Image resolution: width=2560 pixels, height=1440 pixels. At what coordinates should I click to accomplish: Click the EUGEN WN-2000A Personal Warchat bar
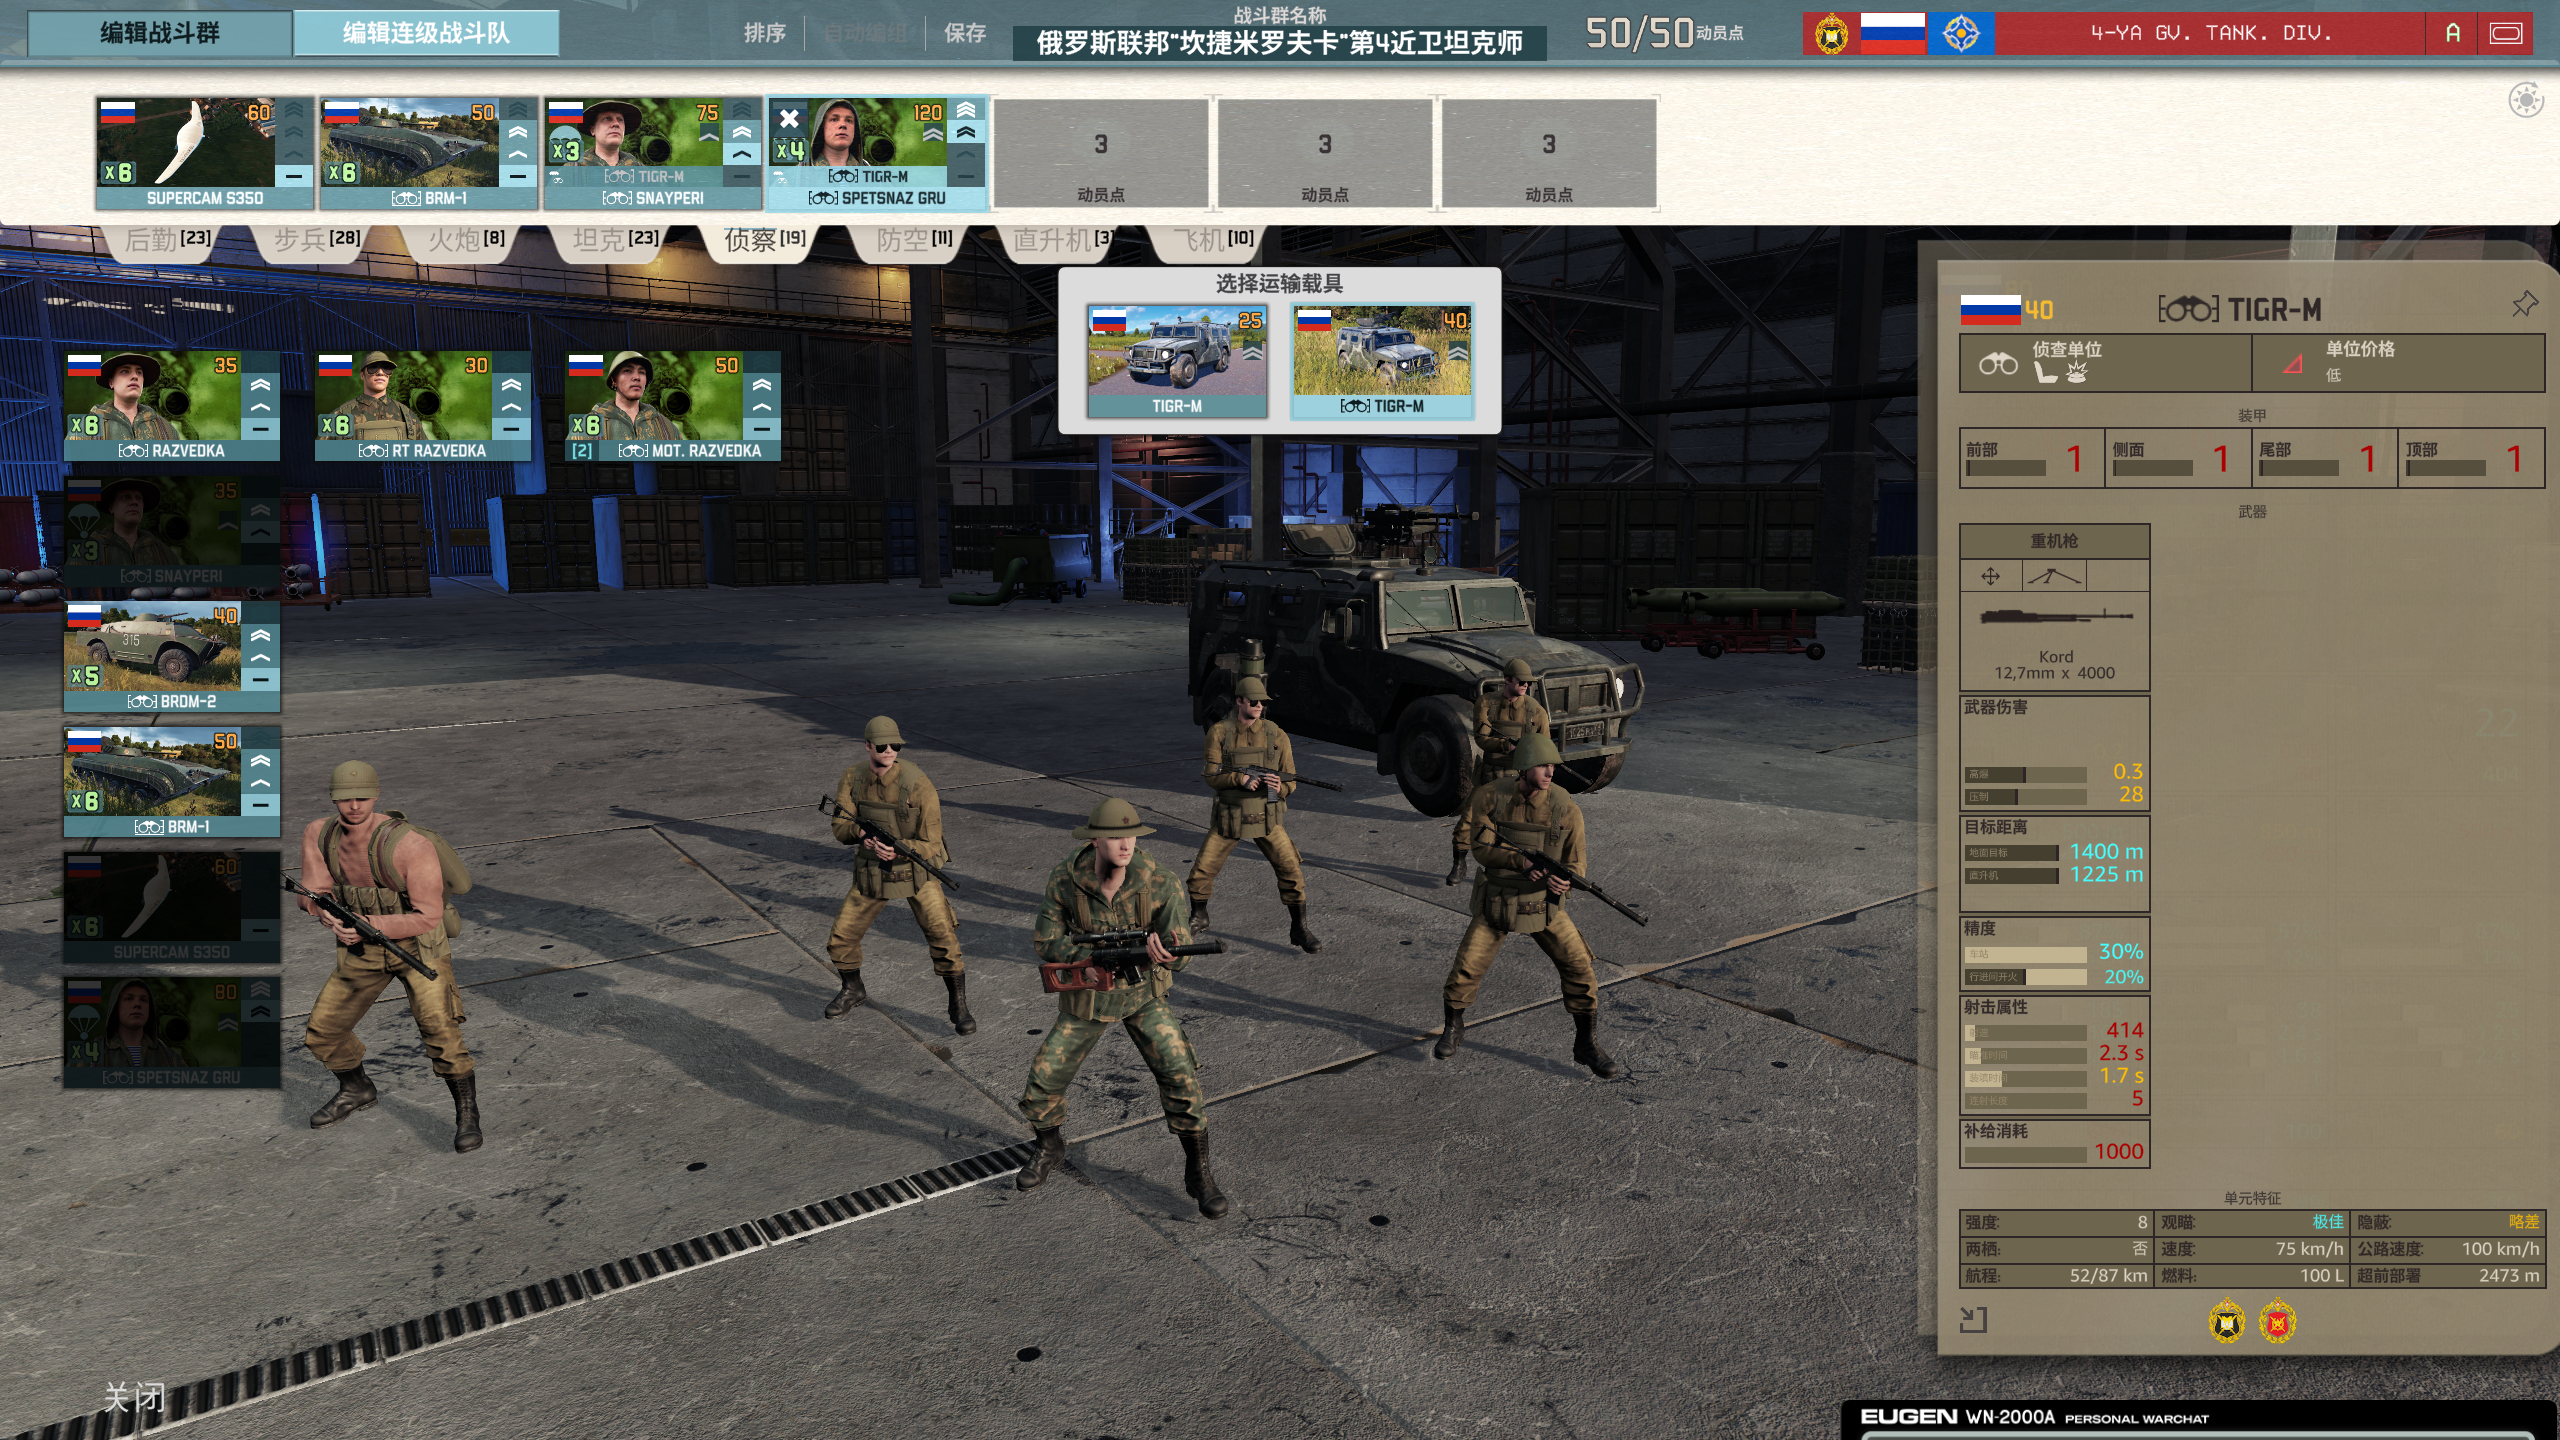[x=2200, y=1418]
